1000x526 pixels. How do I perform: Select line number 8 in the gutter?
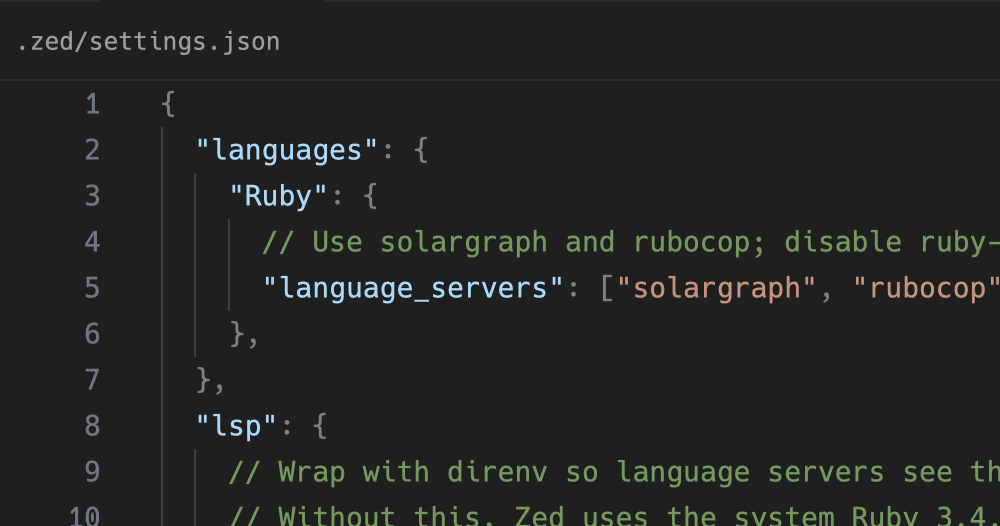point(92,426)
